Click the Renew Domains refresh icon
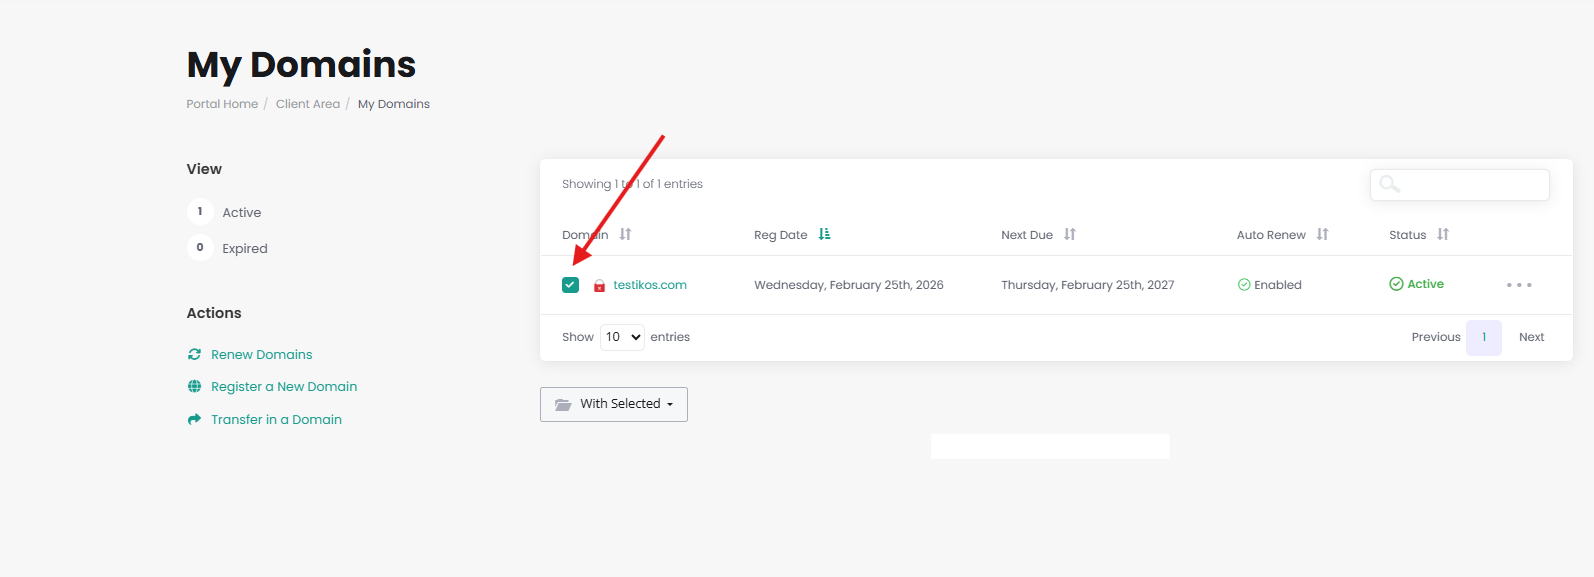Image resolution: width=1594 pixels, height=577 pixels. point(194,354)
